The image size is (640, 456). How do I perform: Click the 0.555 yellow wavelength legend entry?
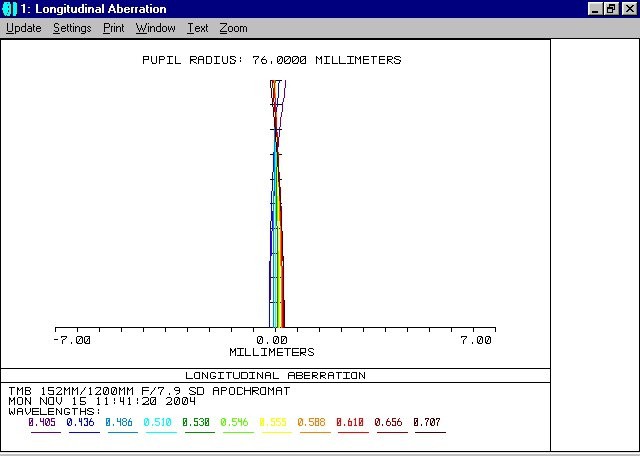pyautogui.click(x=276, y=422)
